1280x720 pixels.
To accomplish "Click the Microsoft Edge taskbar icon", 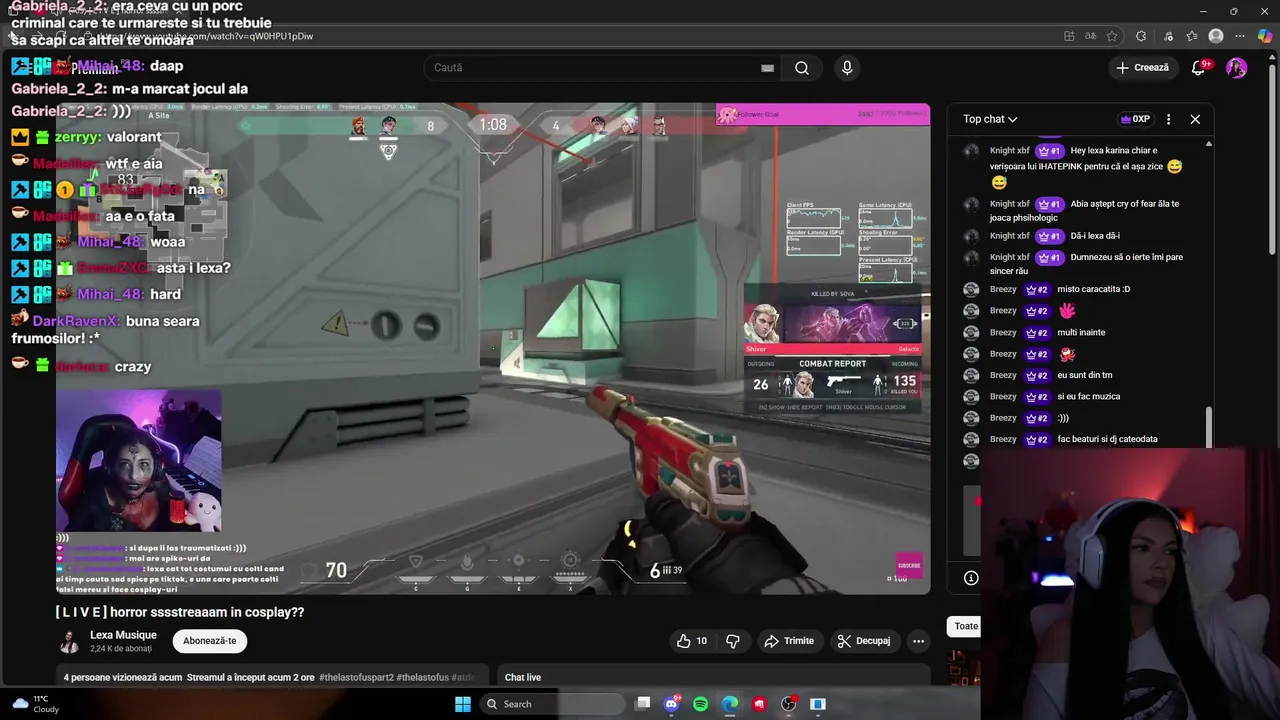I will [x=730, y=704].
